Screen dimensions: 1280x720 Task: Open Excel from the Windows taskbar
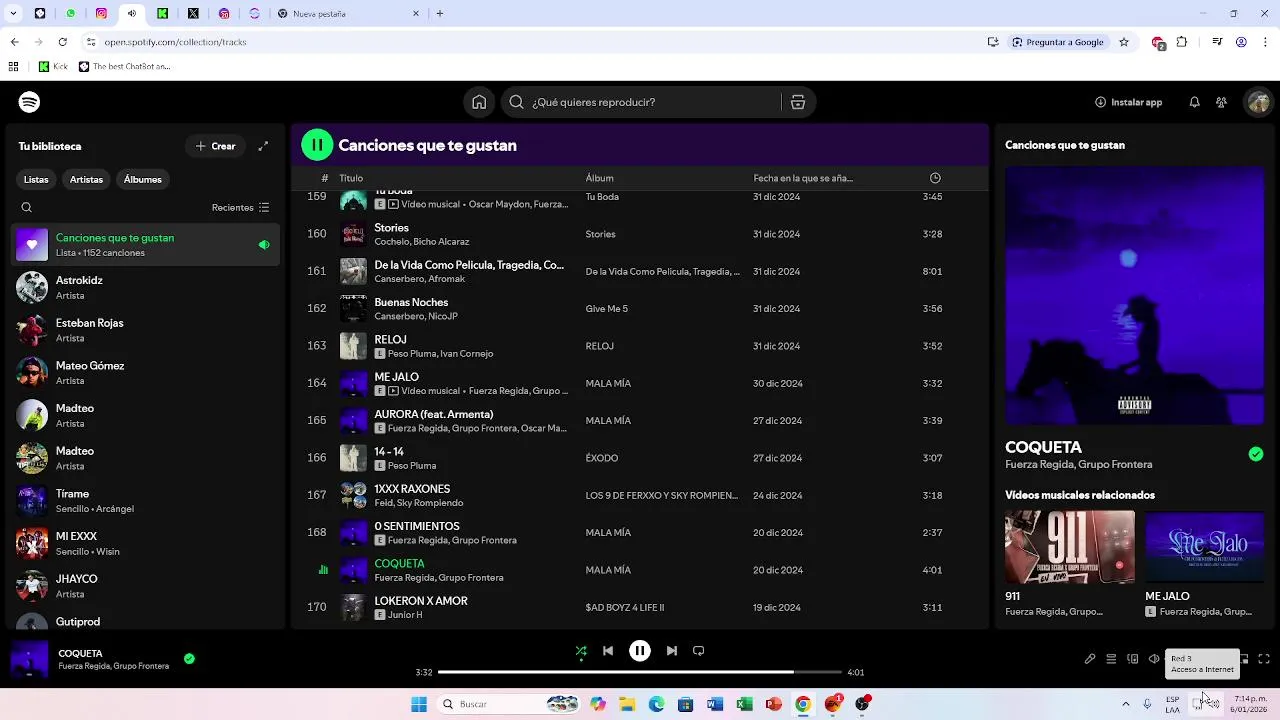tap(744, 704)
